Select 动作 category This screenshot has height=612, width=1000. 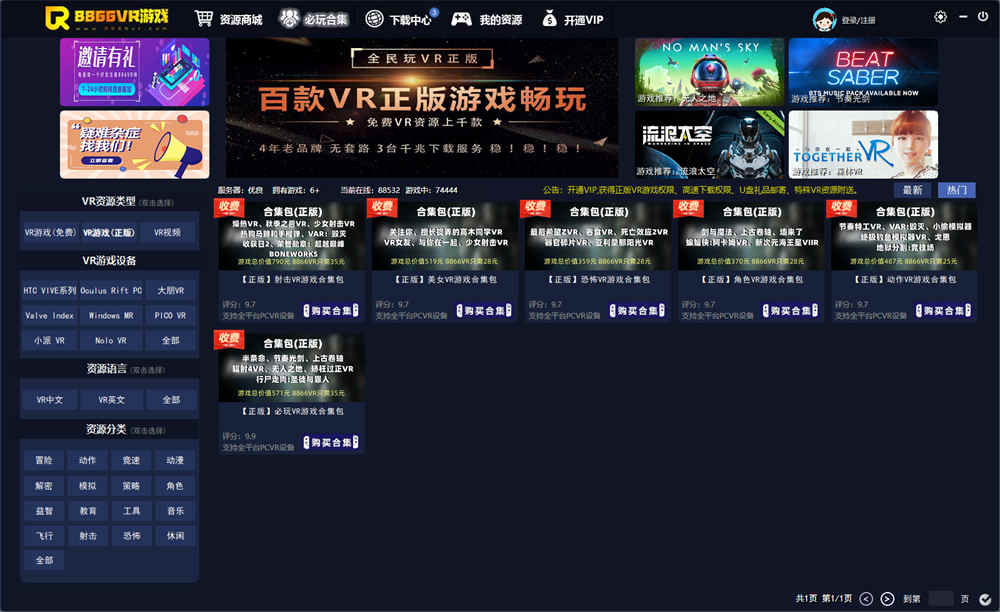click(x=88, y=460)
